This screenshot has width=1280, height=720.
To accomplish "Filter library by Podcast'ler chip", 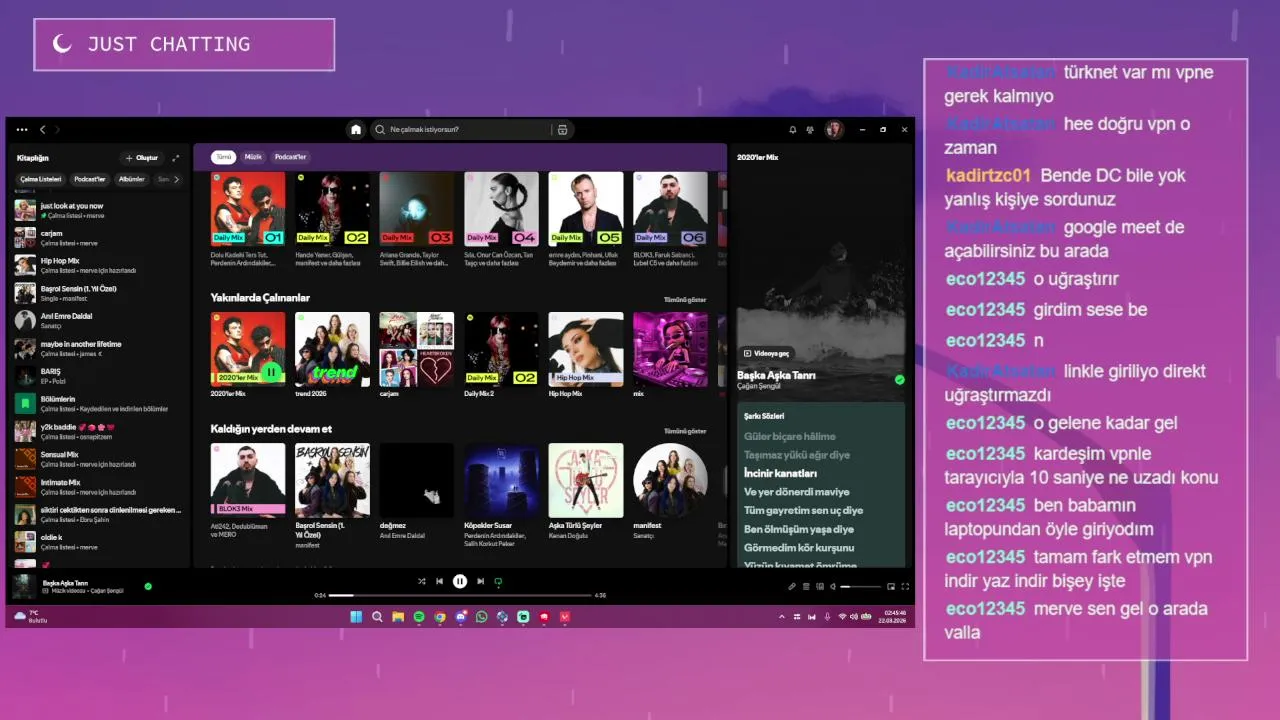I will click(90, 179).
